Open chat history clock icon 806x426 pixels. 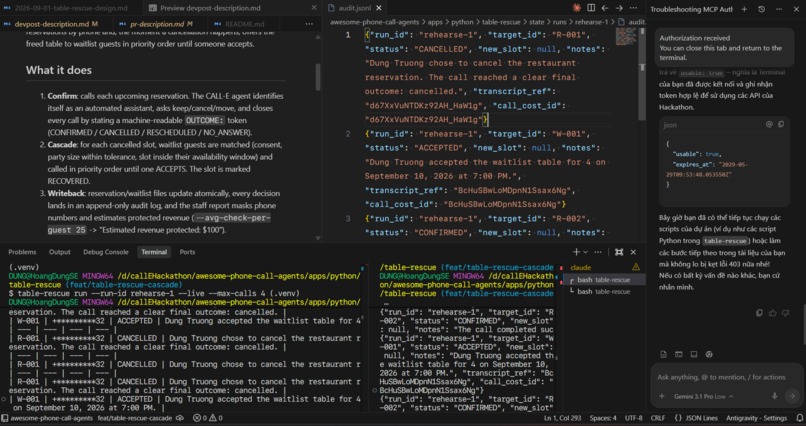point(762,9)
